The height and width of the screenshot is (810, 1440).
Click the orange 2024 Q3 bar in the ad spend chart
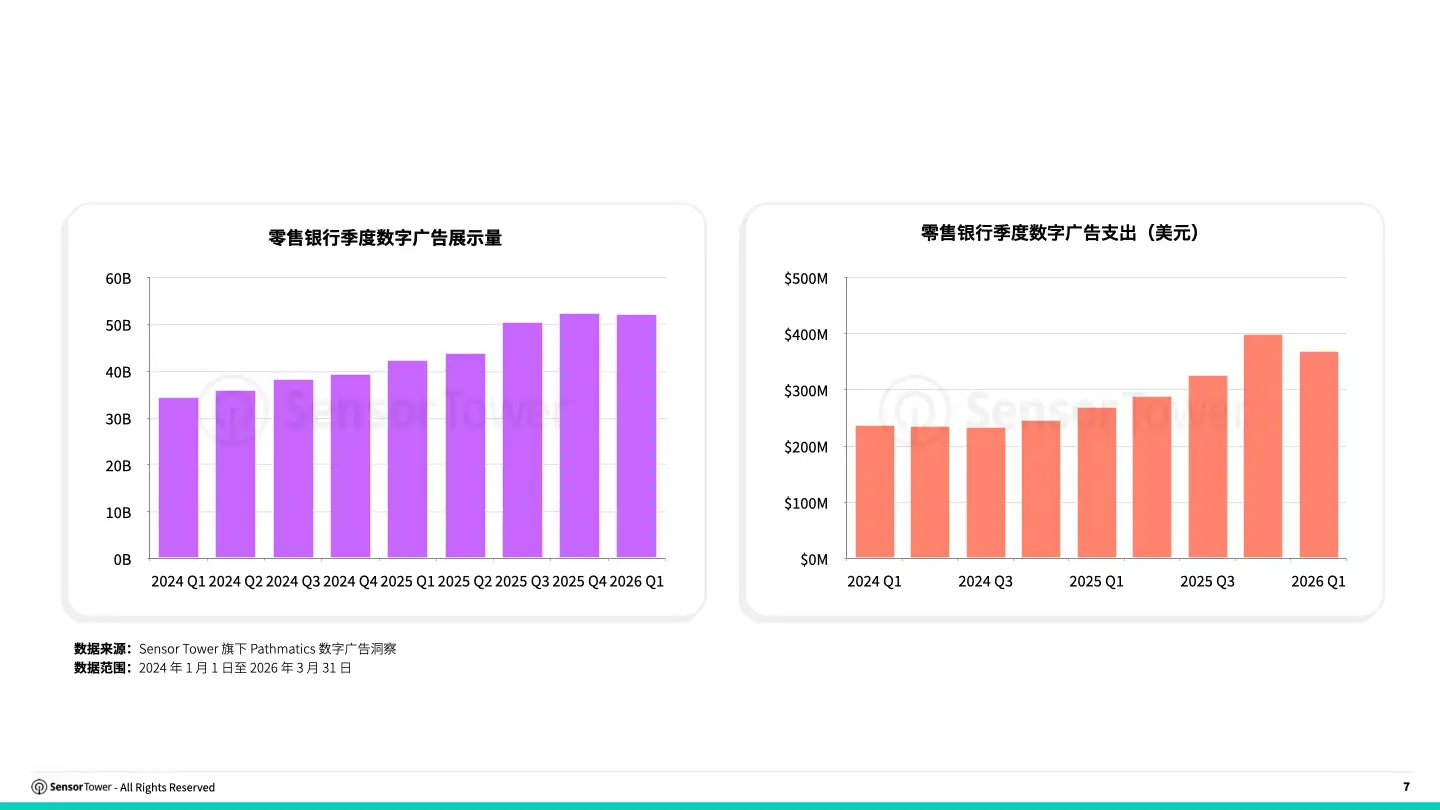986,493
